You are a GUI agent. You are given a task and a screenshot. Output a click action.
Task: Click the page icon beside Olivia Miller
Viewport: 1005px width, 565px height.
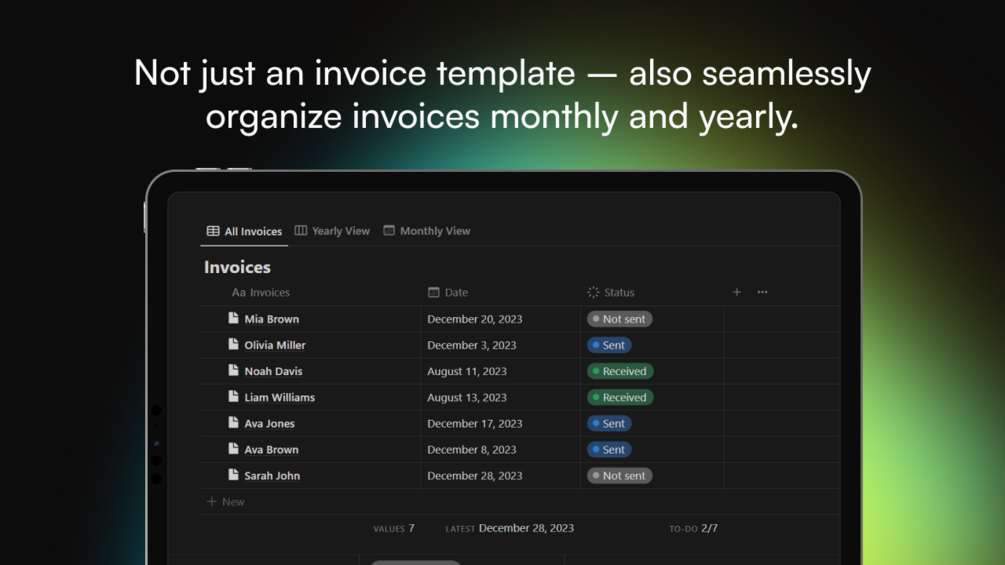[233, 345]
